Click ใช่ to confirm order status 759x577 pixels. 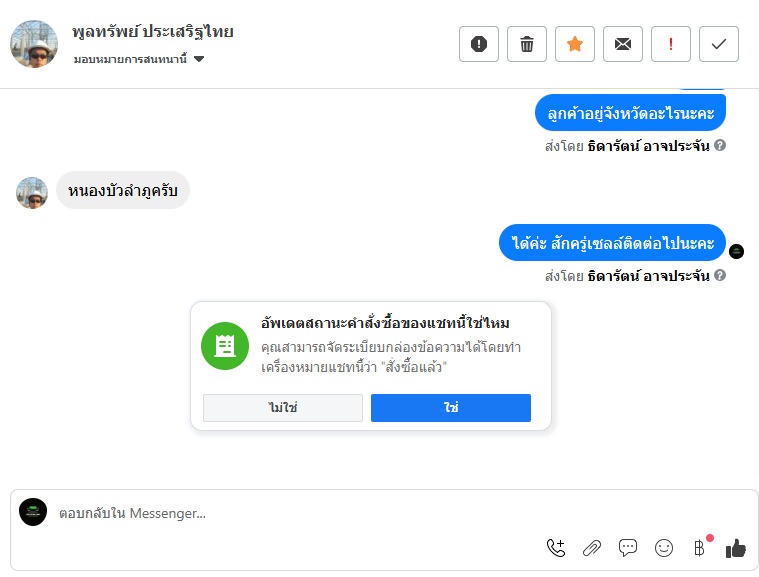(451, 408)
